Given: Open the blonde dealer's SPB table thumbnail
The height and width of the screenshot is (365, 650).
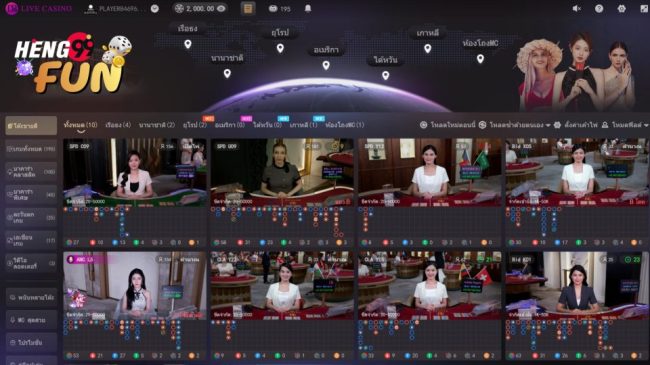Looking at the screenshot, I should click(282, 173).
